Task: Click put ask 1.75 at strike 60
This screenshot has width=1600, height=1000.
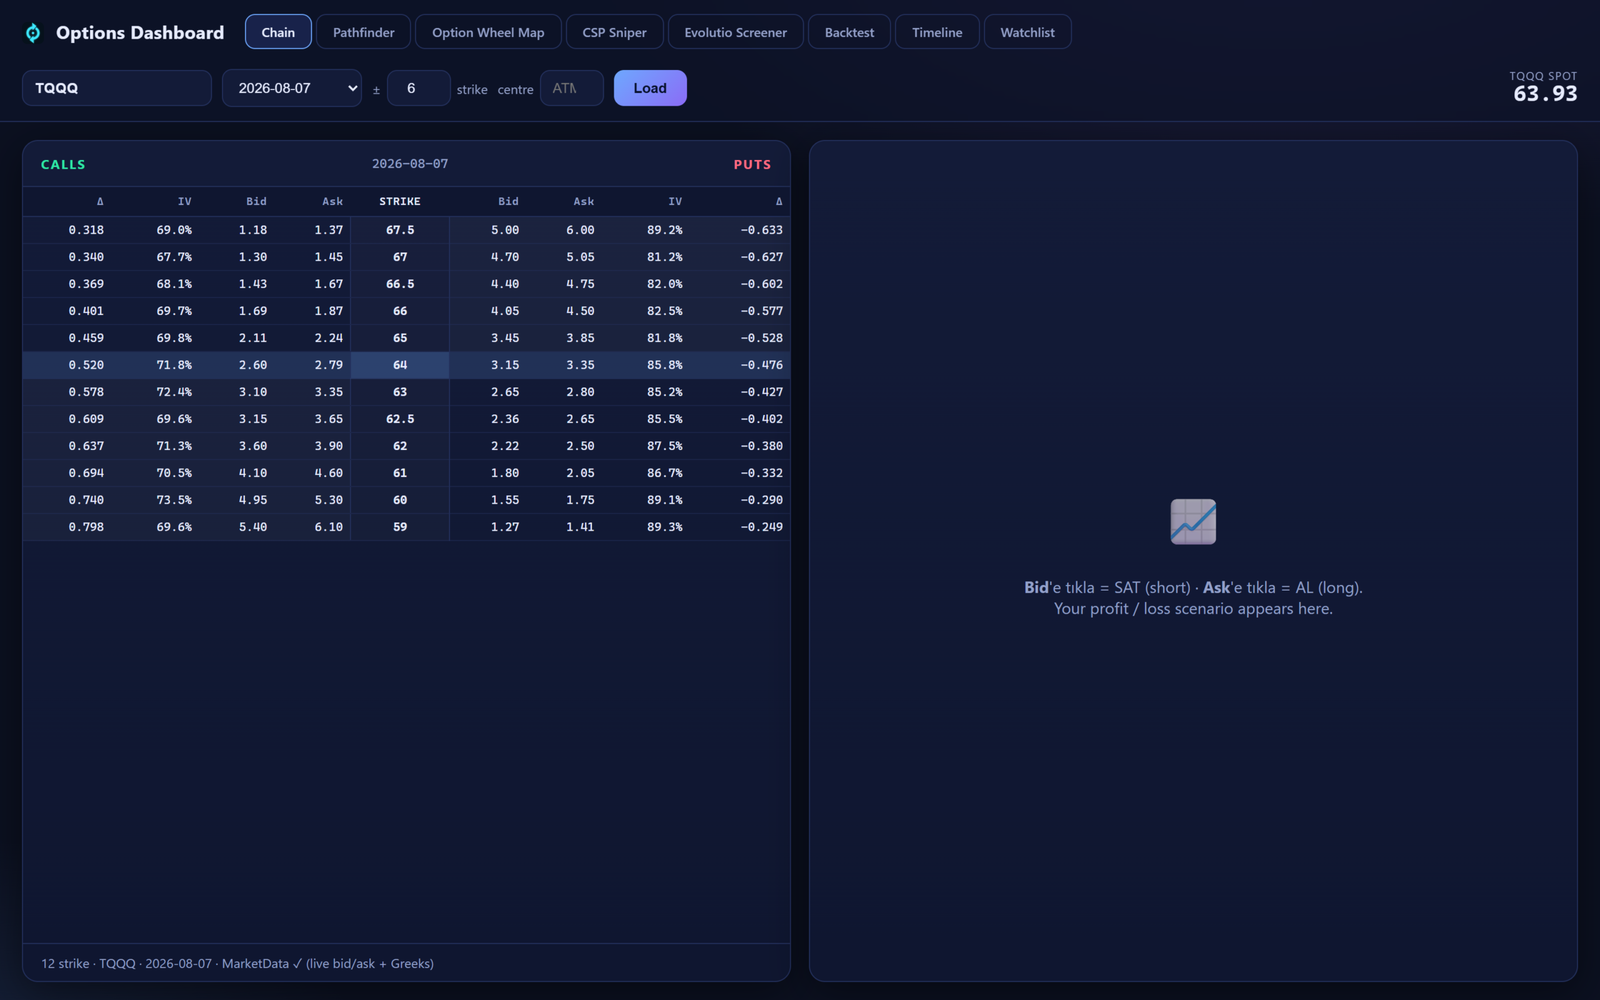Action: [580, 500]
